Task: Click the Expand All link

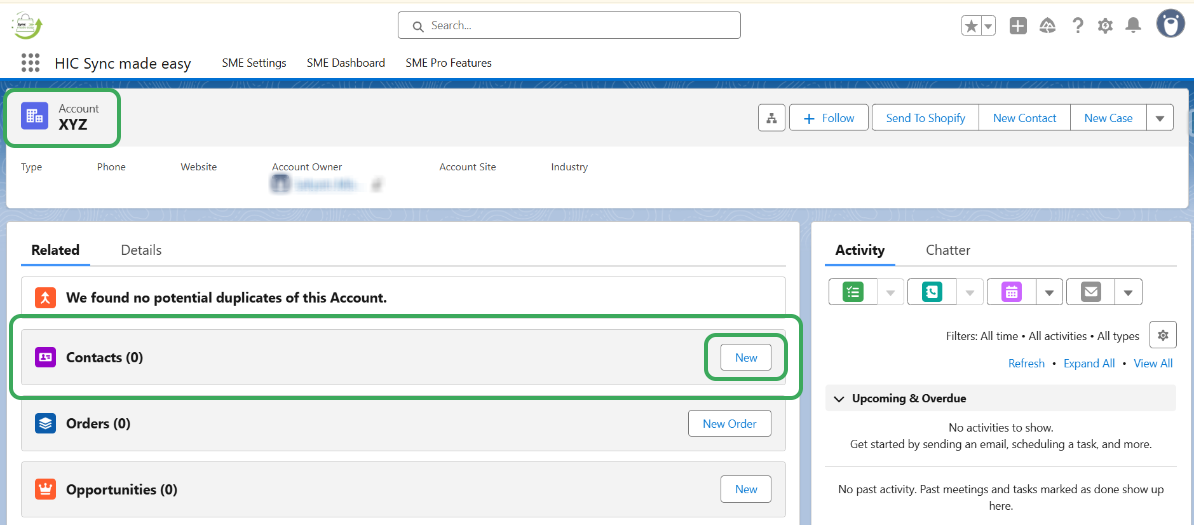Action: (1089, 363)
